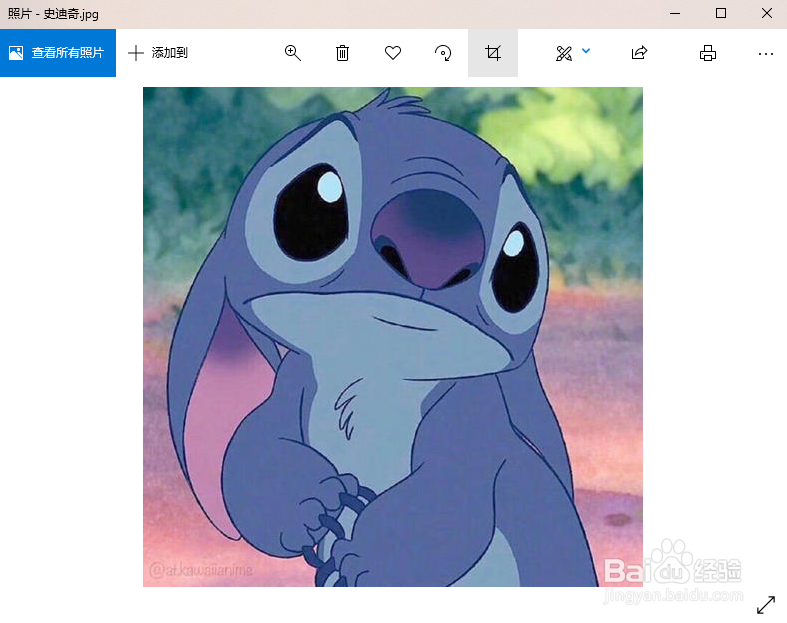Enter fullscreen with the diagonal arrows icon
787x623 pixels.
(766, 604)
